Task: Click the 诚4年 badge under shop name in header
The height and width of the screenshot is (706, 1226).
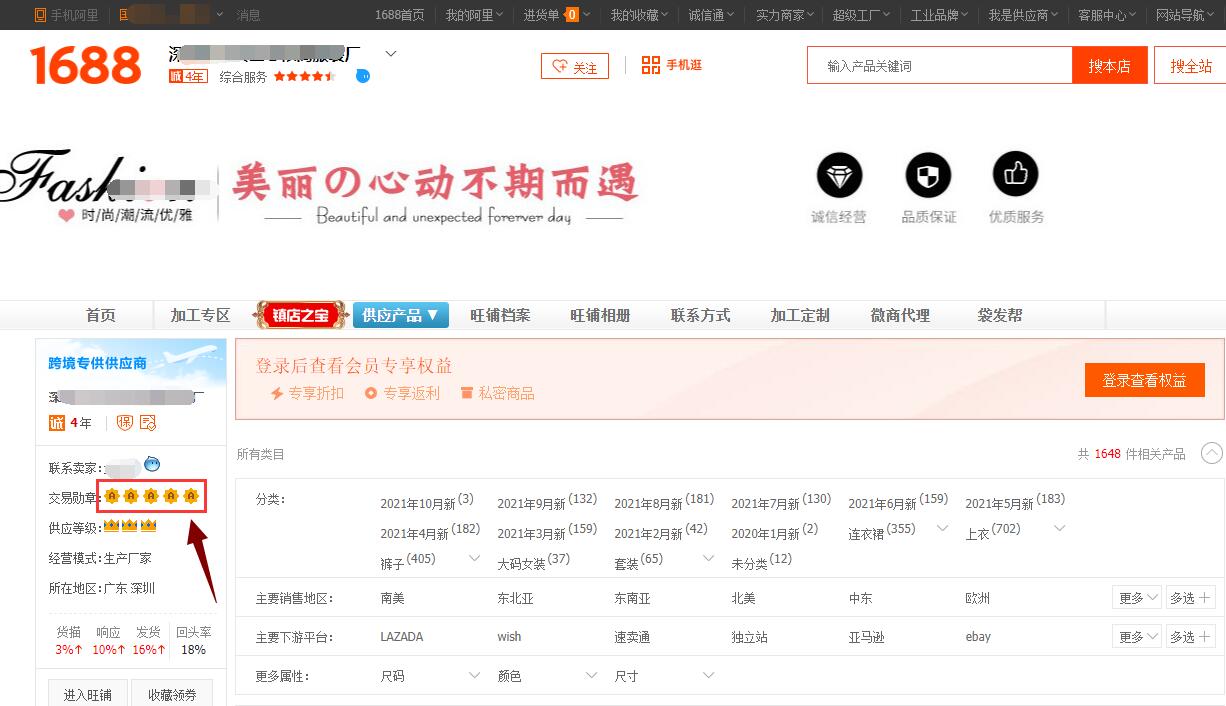Action: pos(188,76)
